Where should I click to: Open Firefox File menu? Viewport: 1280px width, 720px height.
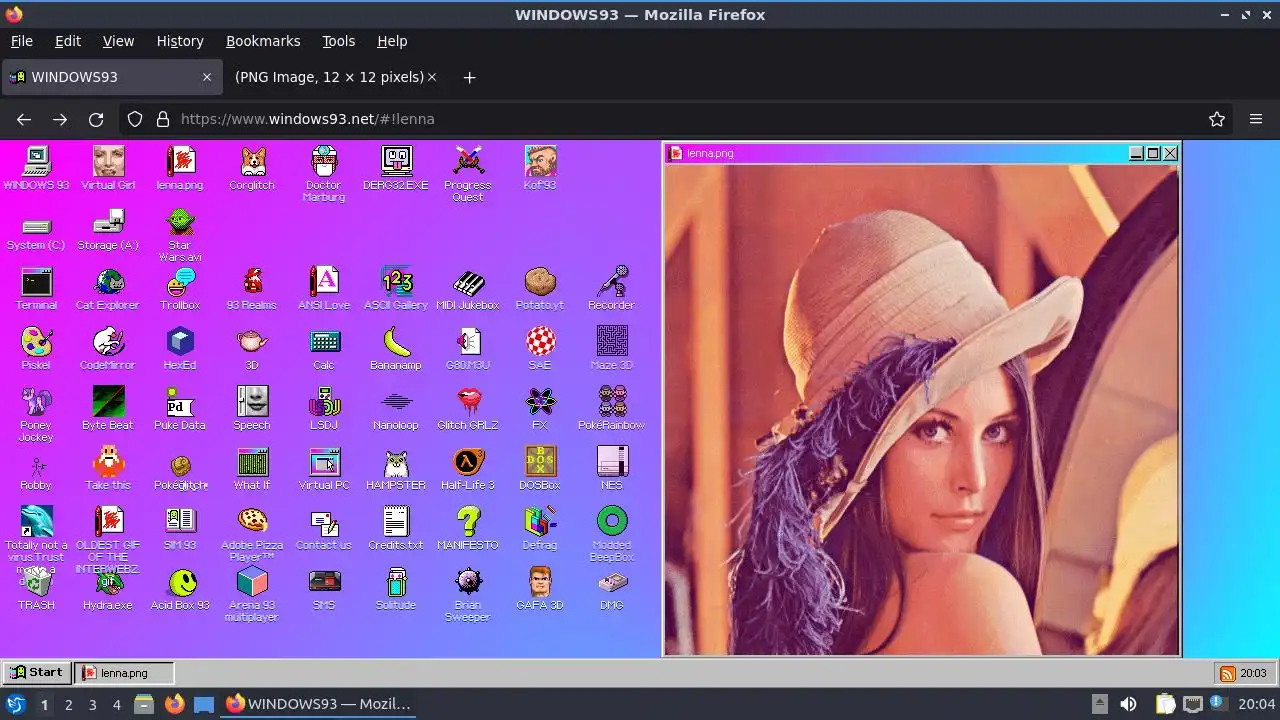click(21, 41)
